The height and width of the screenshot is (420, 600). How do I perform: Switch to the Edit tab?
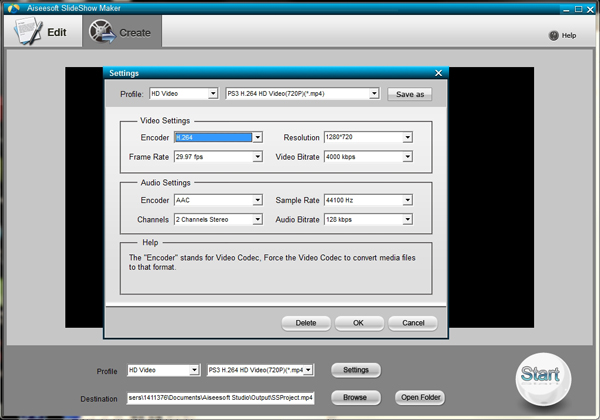click(42, 32)
